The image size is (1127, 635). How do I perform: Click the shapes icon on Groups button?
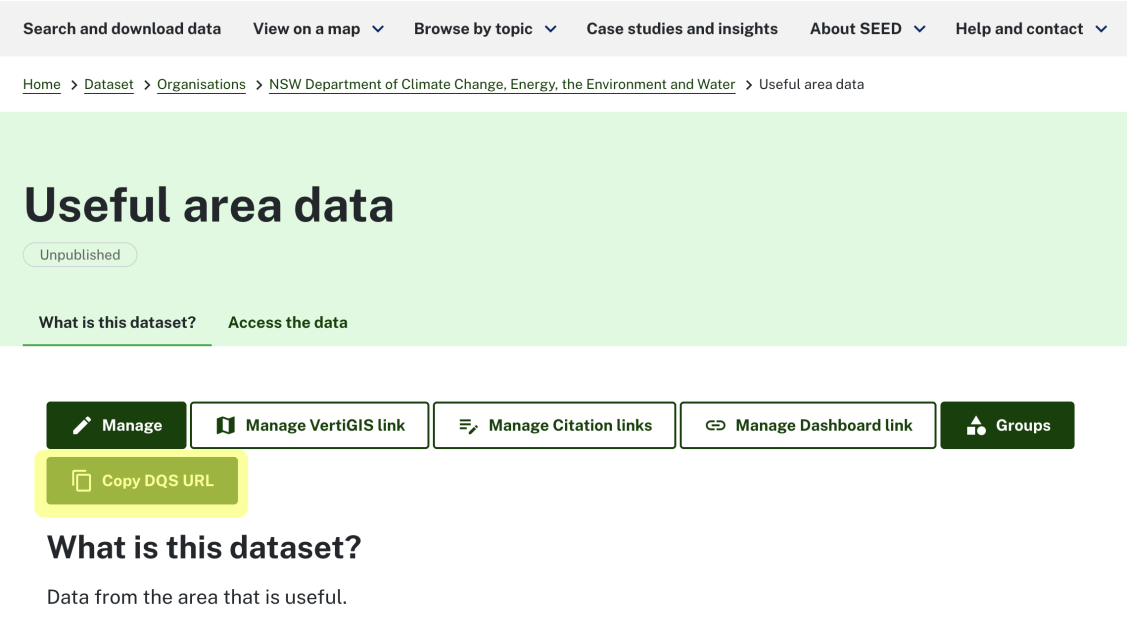click(x=976, y=426)
